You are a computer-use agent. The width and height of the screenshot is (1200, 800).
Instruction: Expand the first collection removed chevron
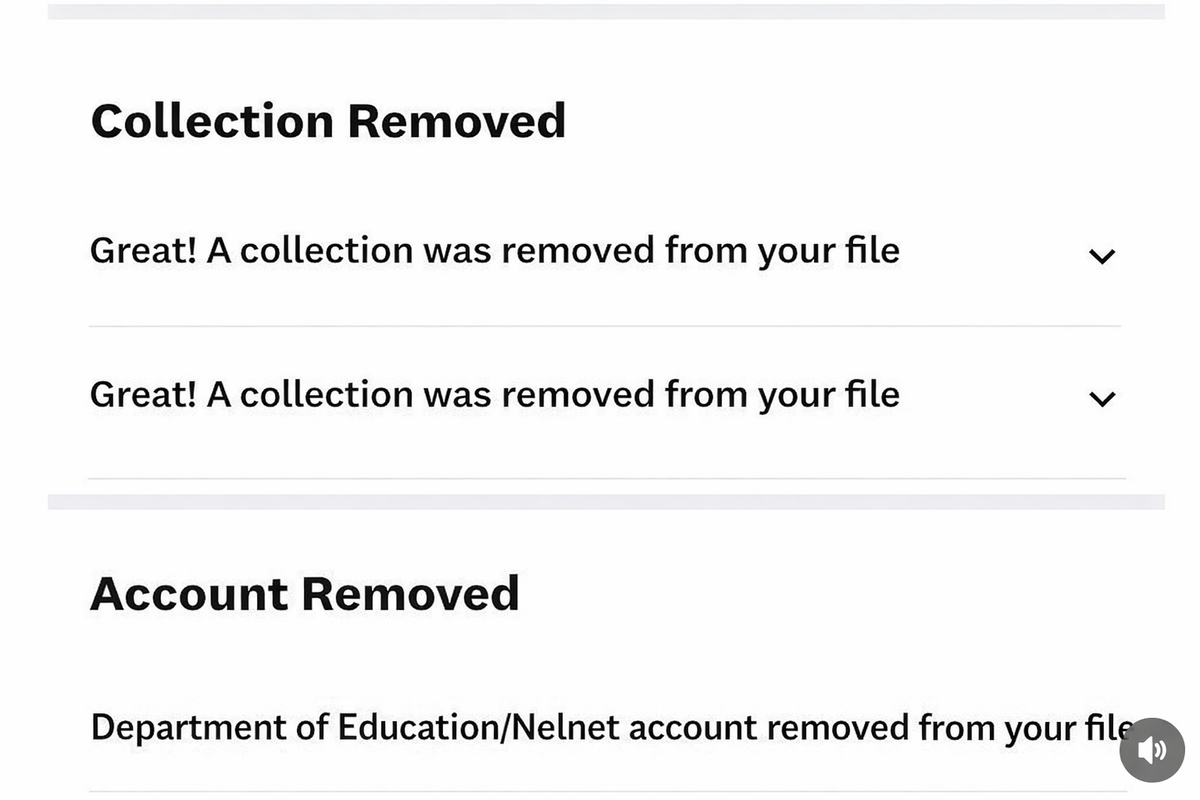[x=1102, y=256]
